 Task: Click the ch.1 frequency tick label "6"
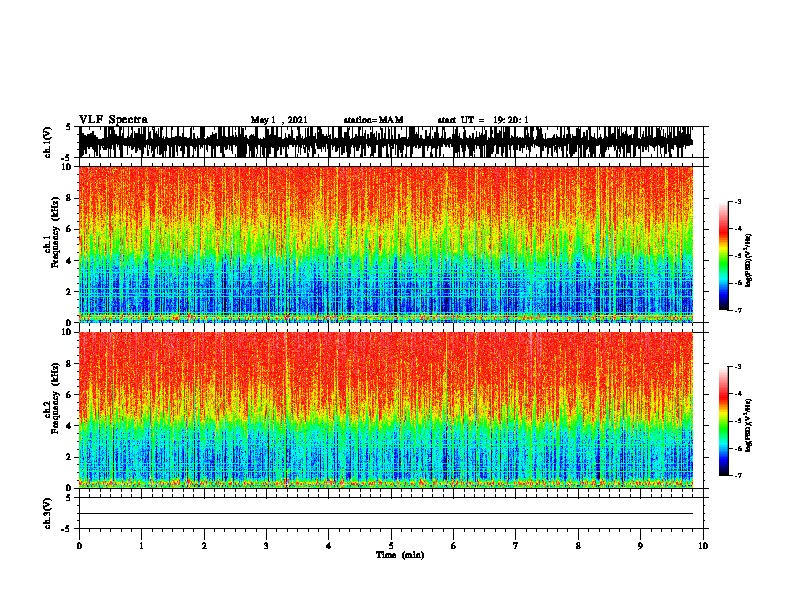coord(70,229)
